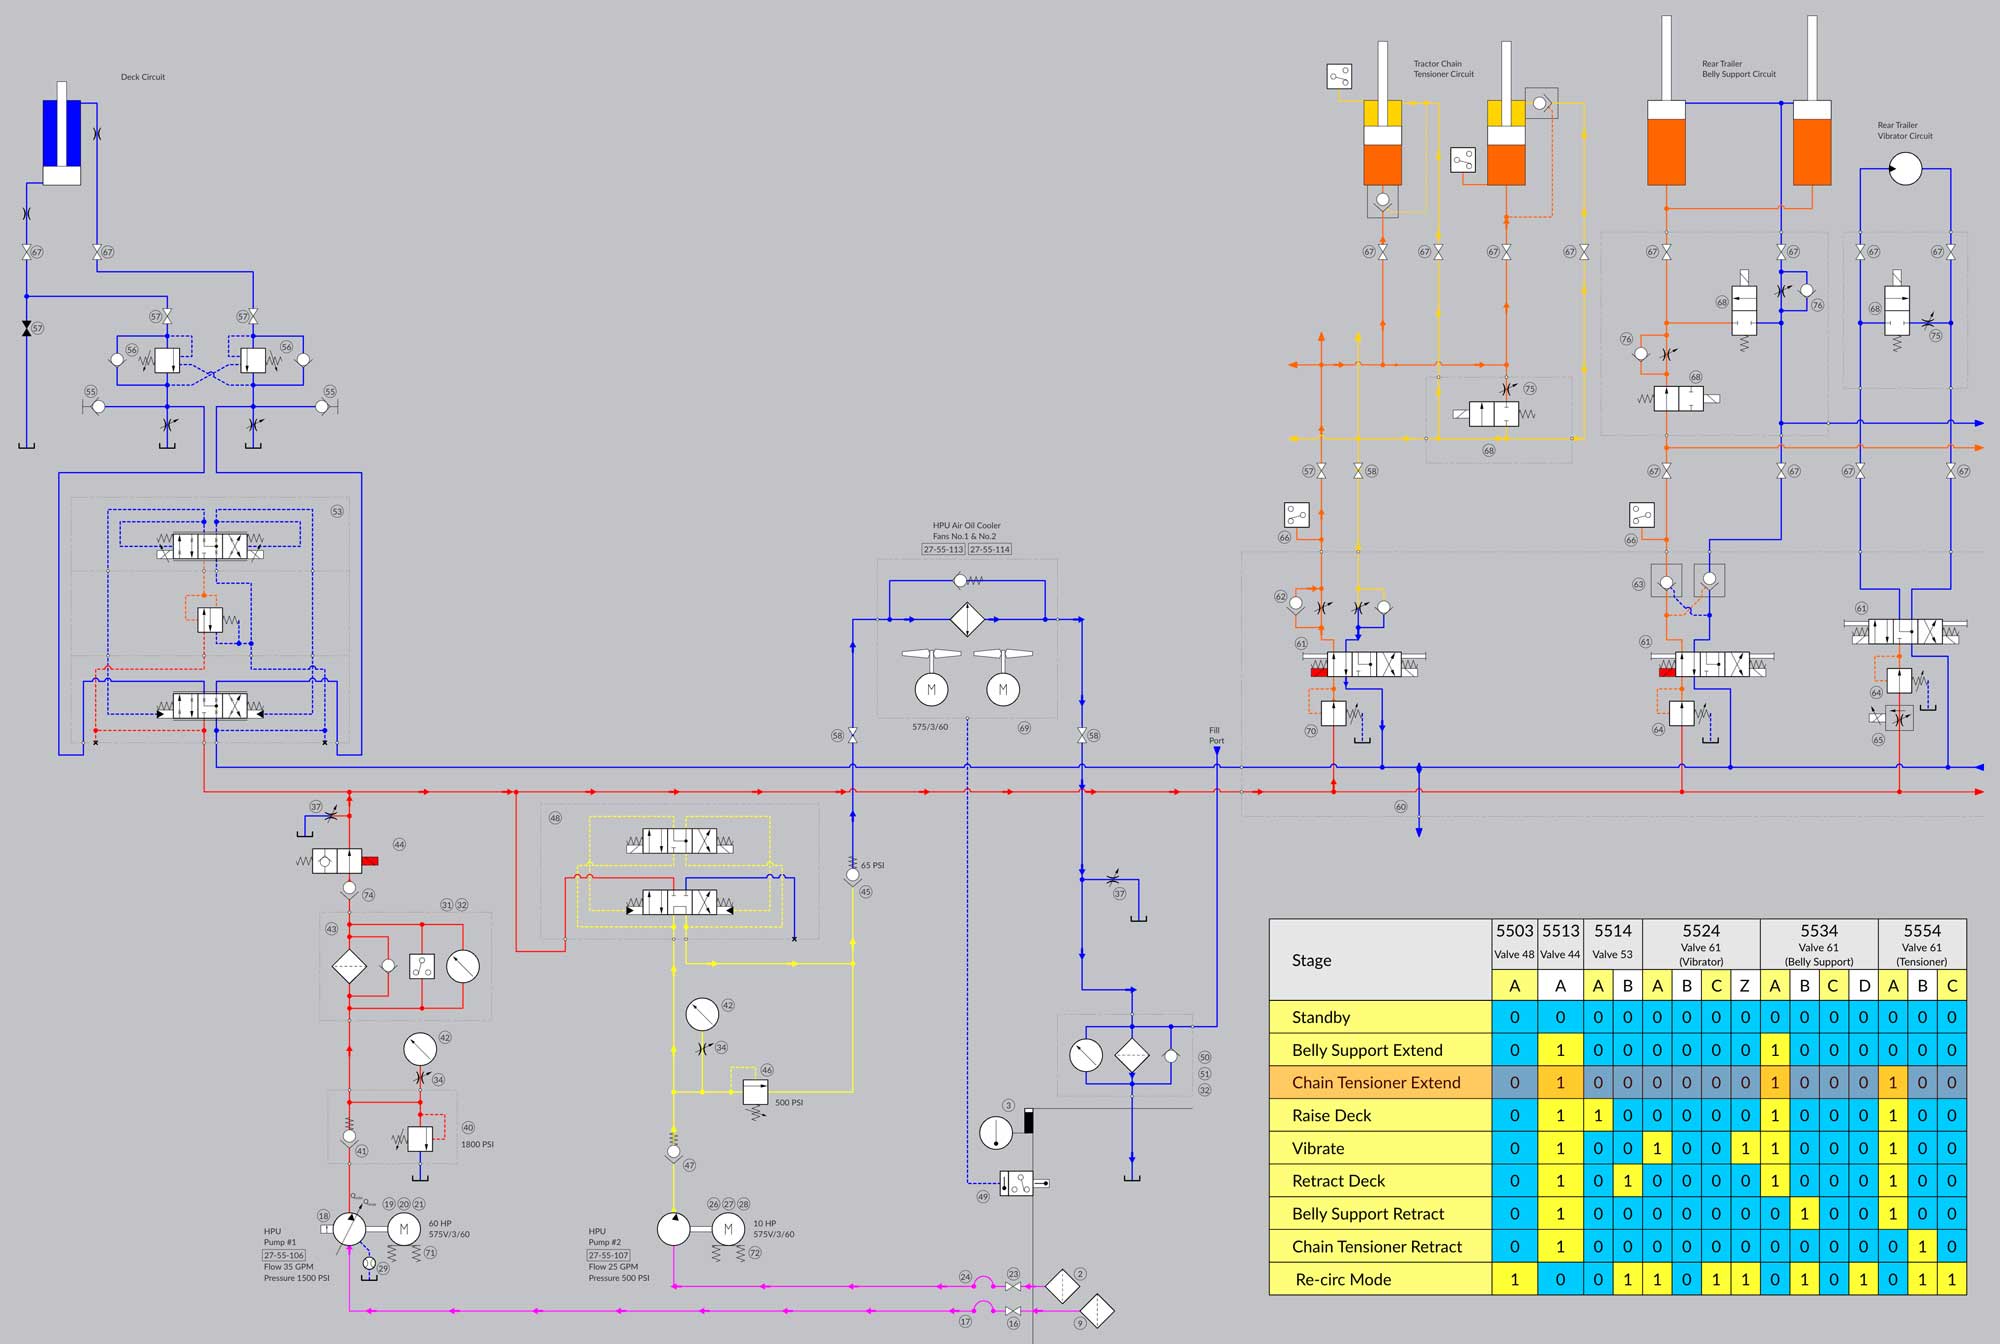Click the filter element in block 43
Image resolution: width=2000 pixels, height=1344 pixels.
tap(349, 966)
